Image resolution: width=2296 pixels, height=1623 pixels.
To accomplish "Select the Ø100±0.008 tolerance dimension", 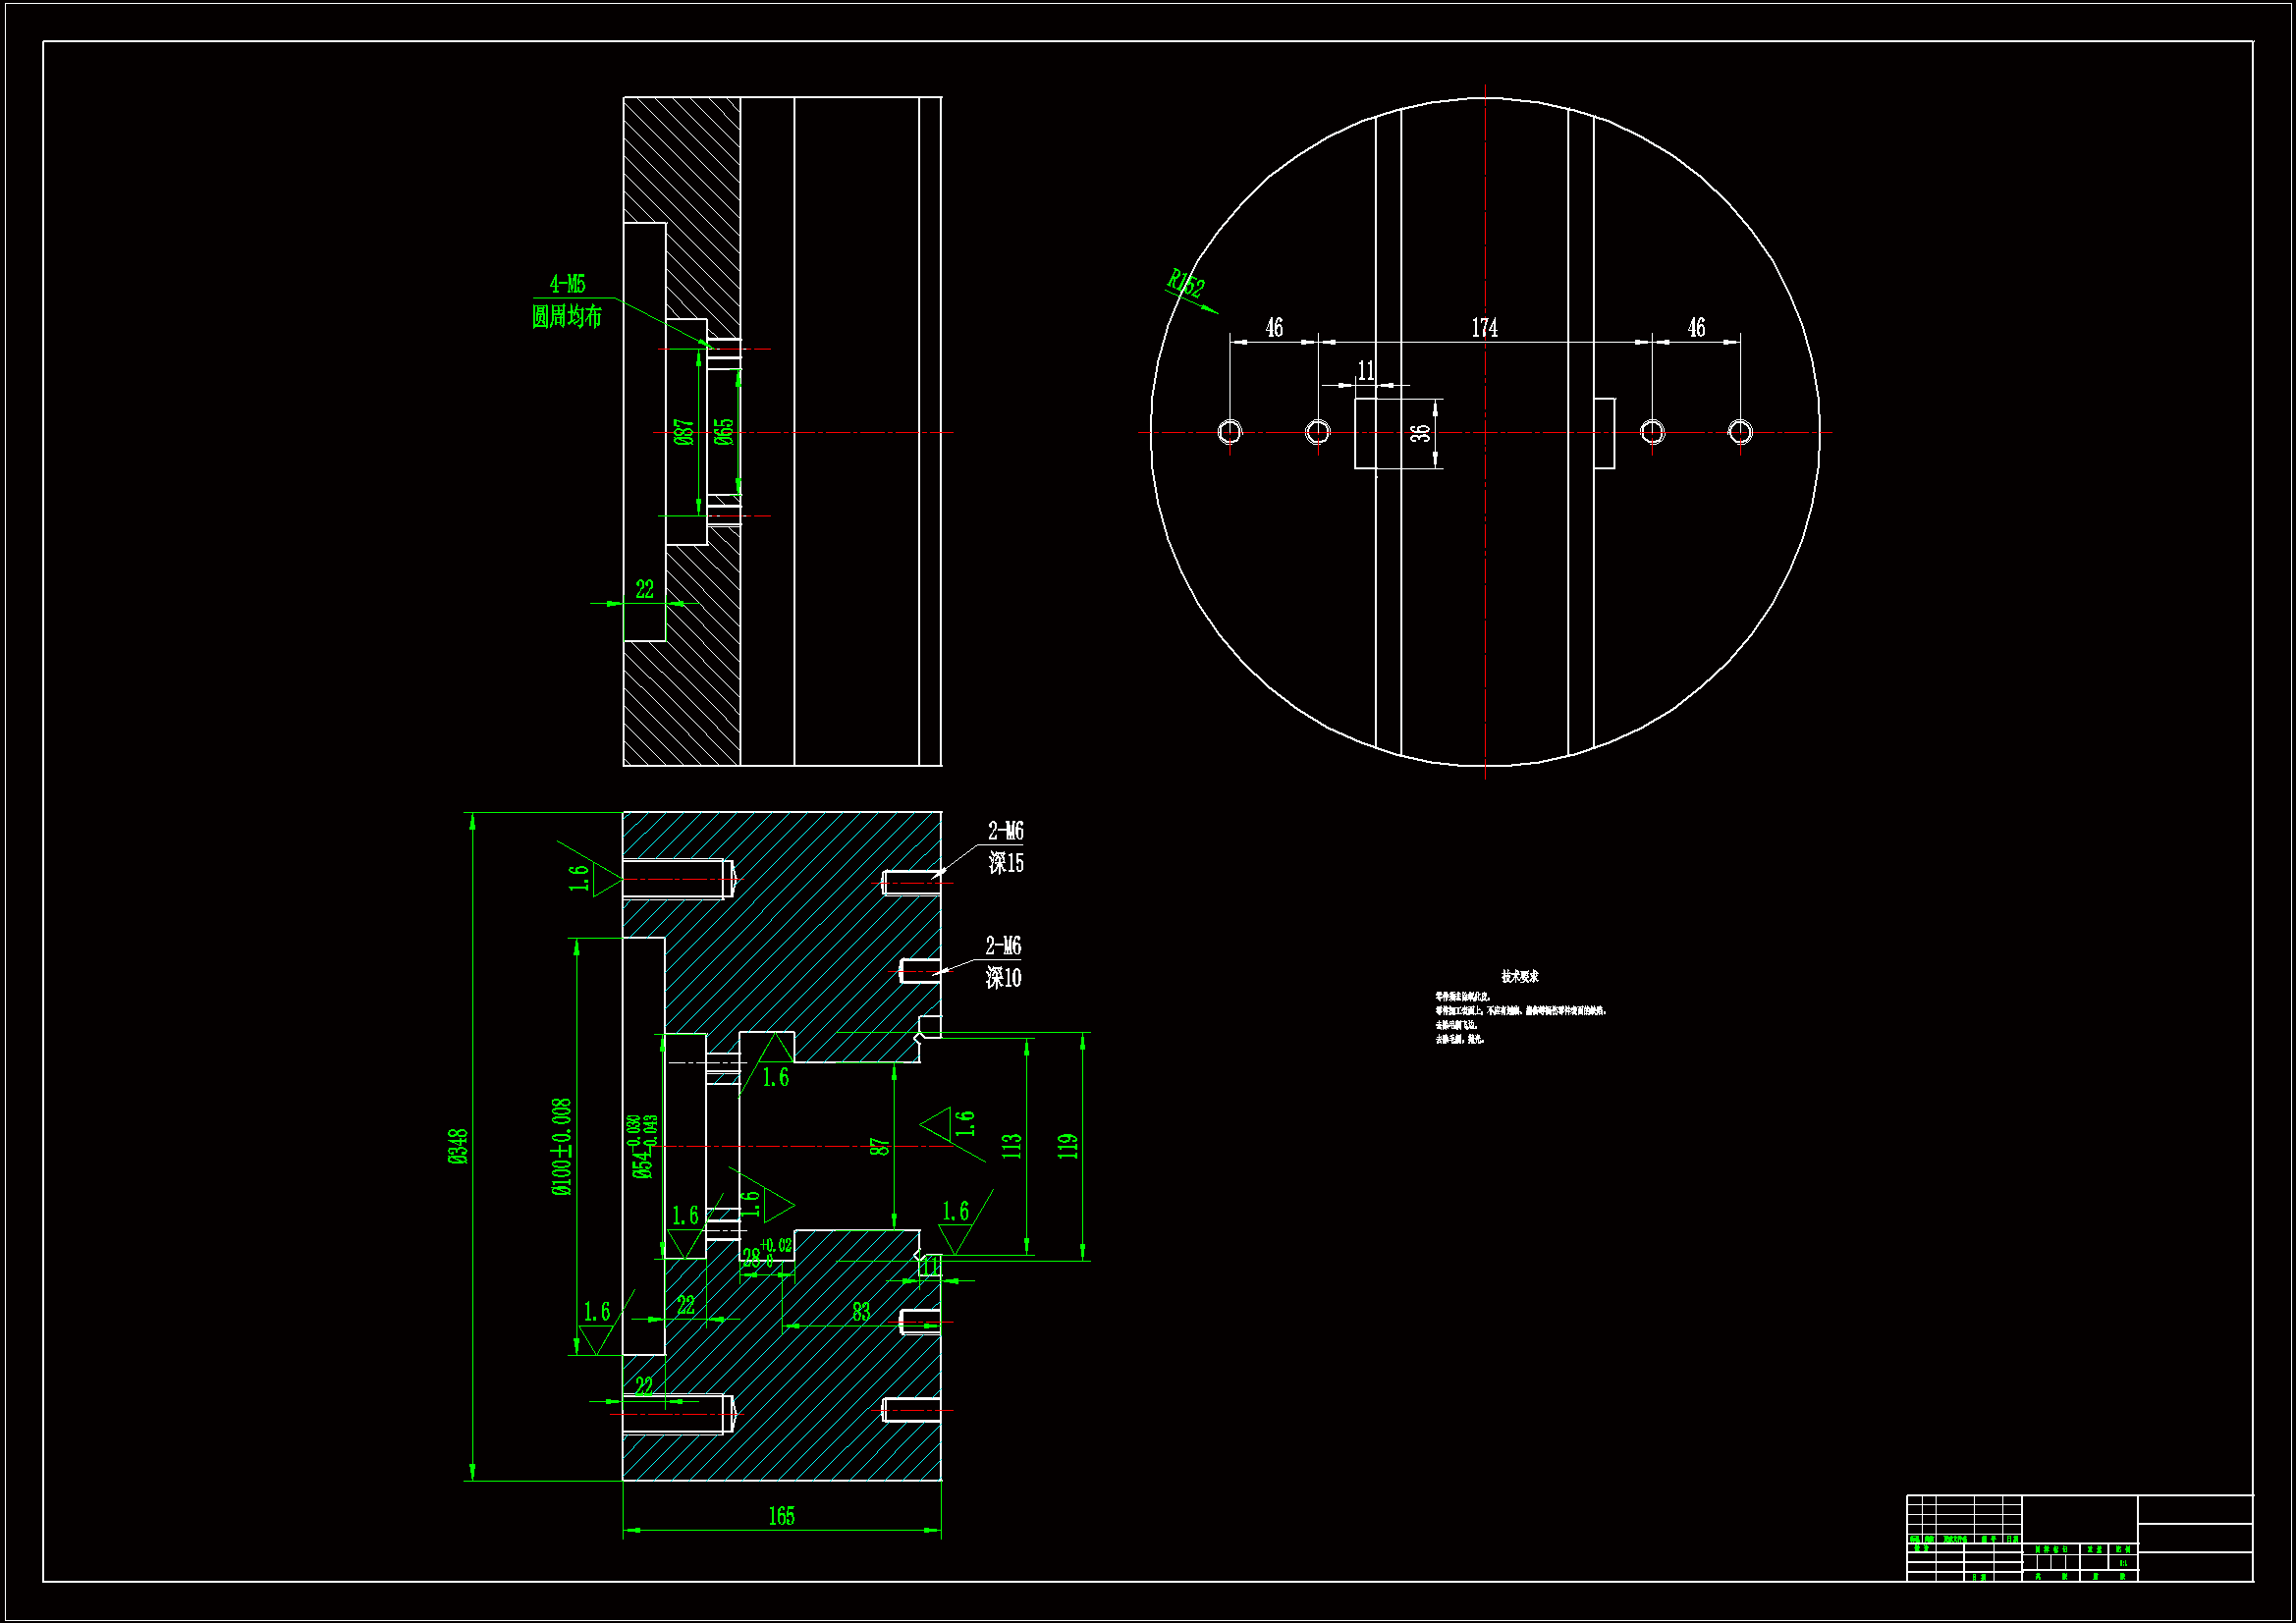I will pos(562,1146).
